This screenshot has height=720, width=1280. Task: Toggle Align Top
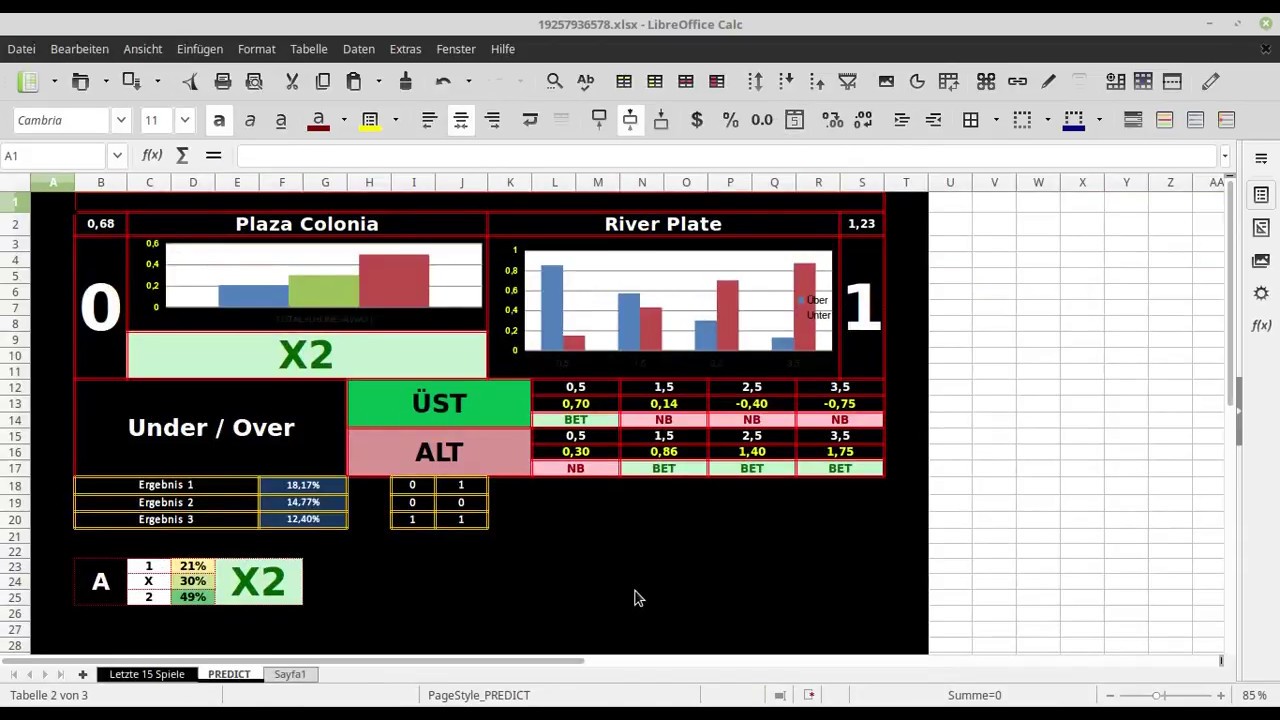point(599,120)
